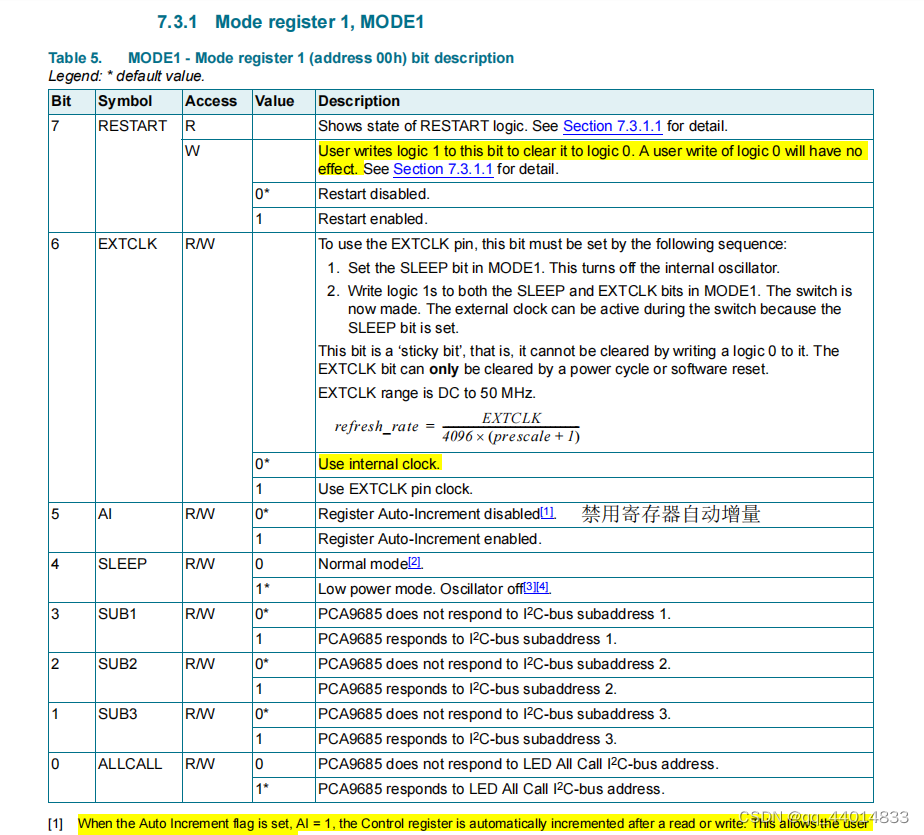Click 'PCA9685 responds to I²C-bus subaddress 1.'
The width and height of the screenshot is (924, 835).
[x=467, y=639]
